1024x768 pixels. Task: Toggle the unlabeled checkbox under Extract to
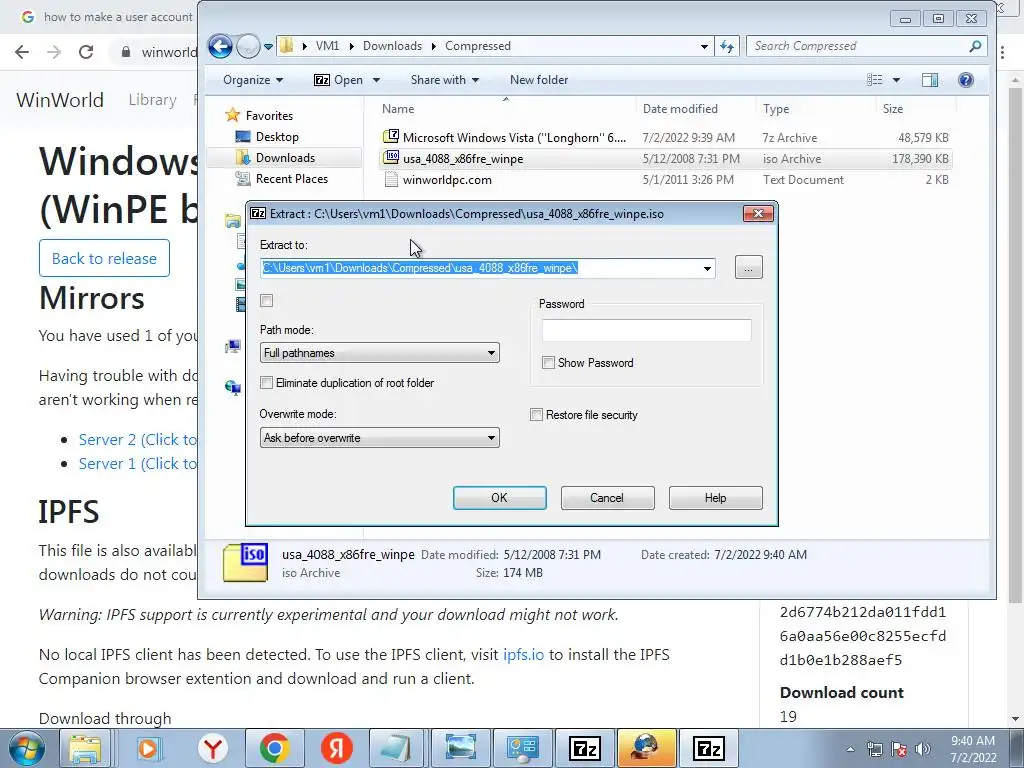click(x=266, y=300)
